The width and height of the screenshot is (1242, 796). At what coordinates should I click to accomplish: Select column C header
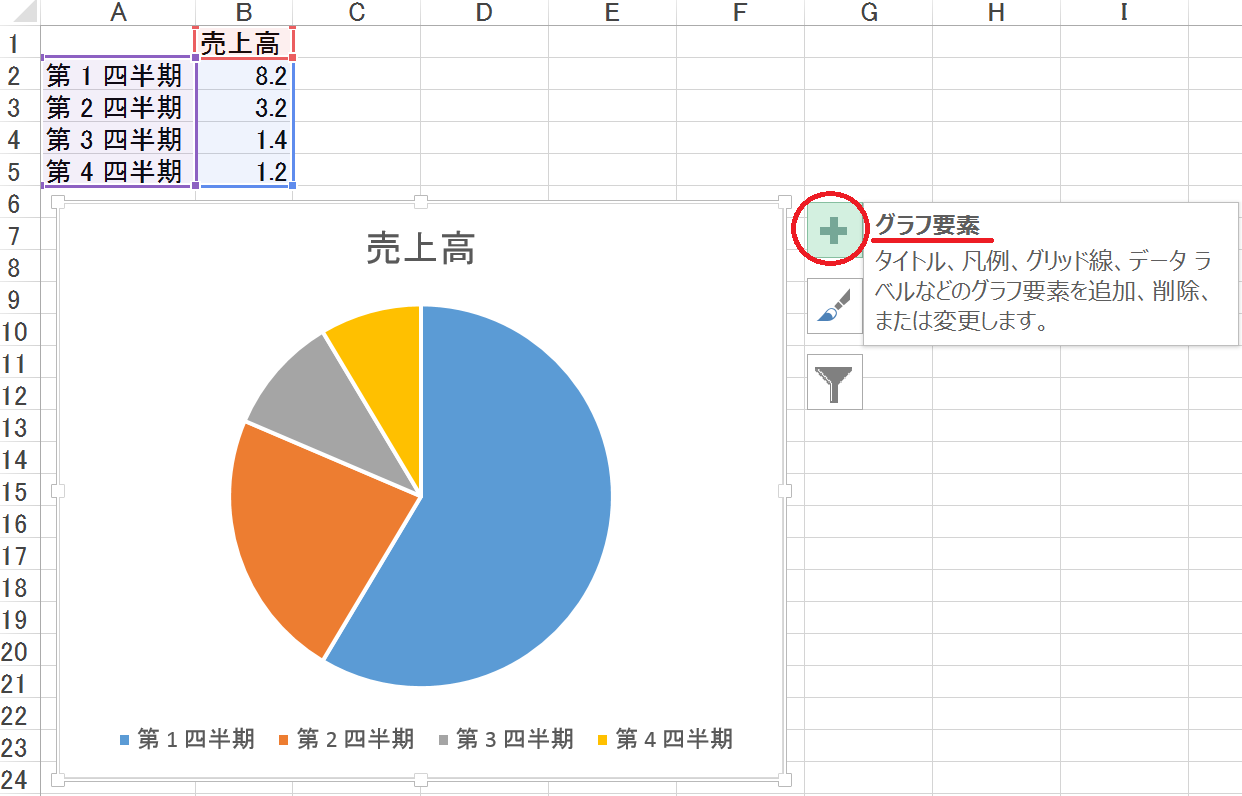[356, 13]
